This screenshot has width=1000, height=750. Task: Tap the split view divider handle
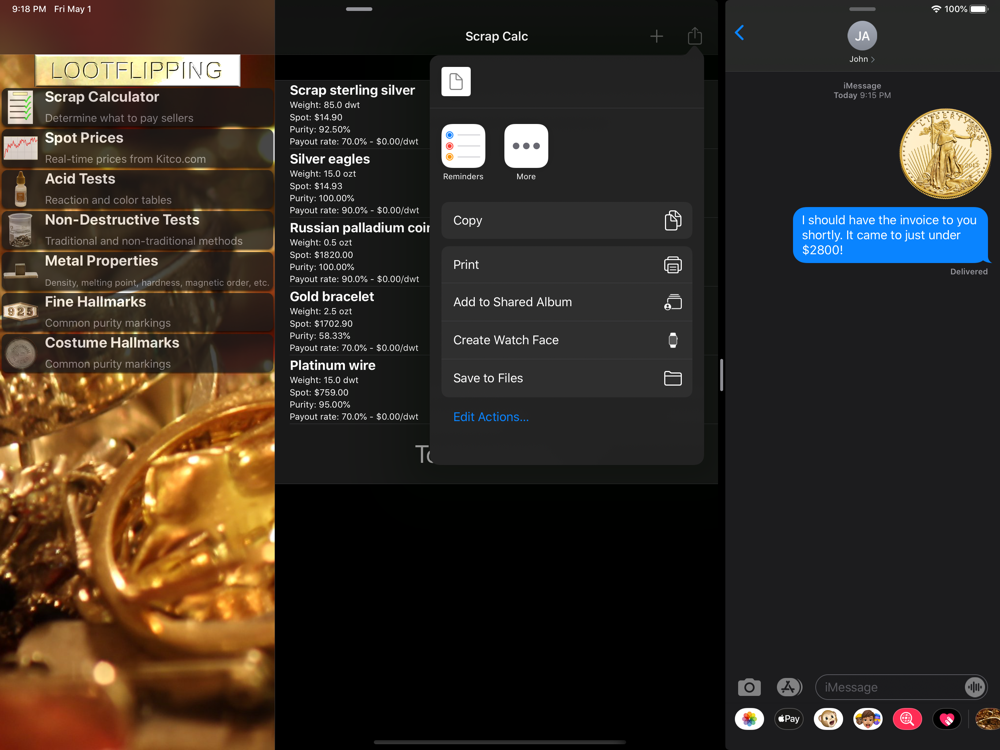pos(721,375)
